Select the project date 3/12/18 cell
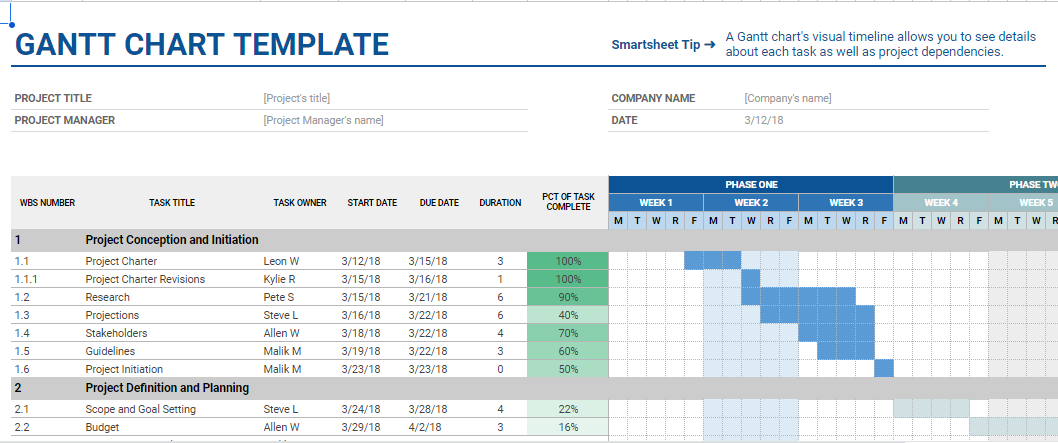Viewport: 1058px width, 443px height. [x=764, y=120]
